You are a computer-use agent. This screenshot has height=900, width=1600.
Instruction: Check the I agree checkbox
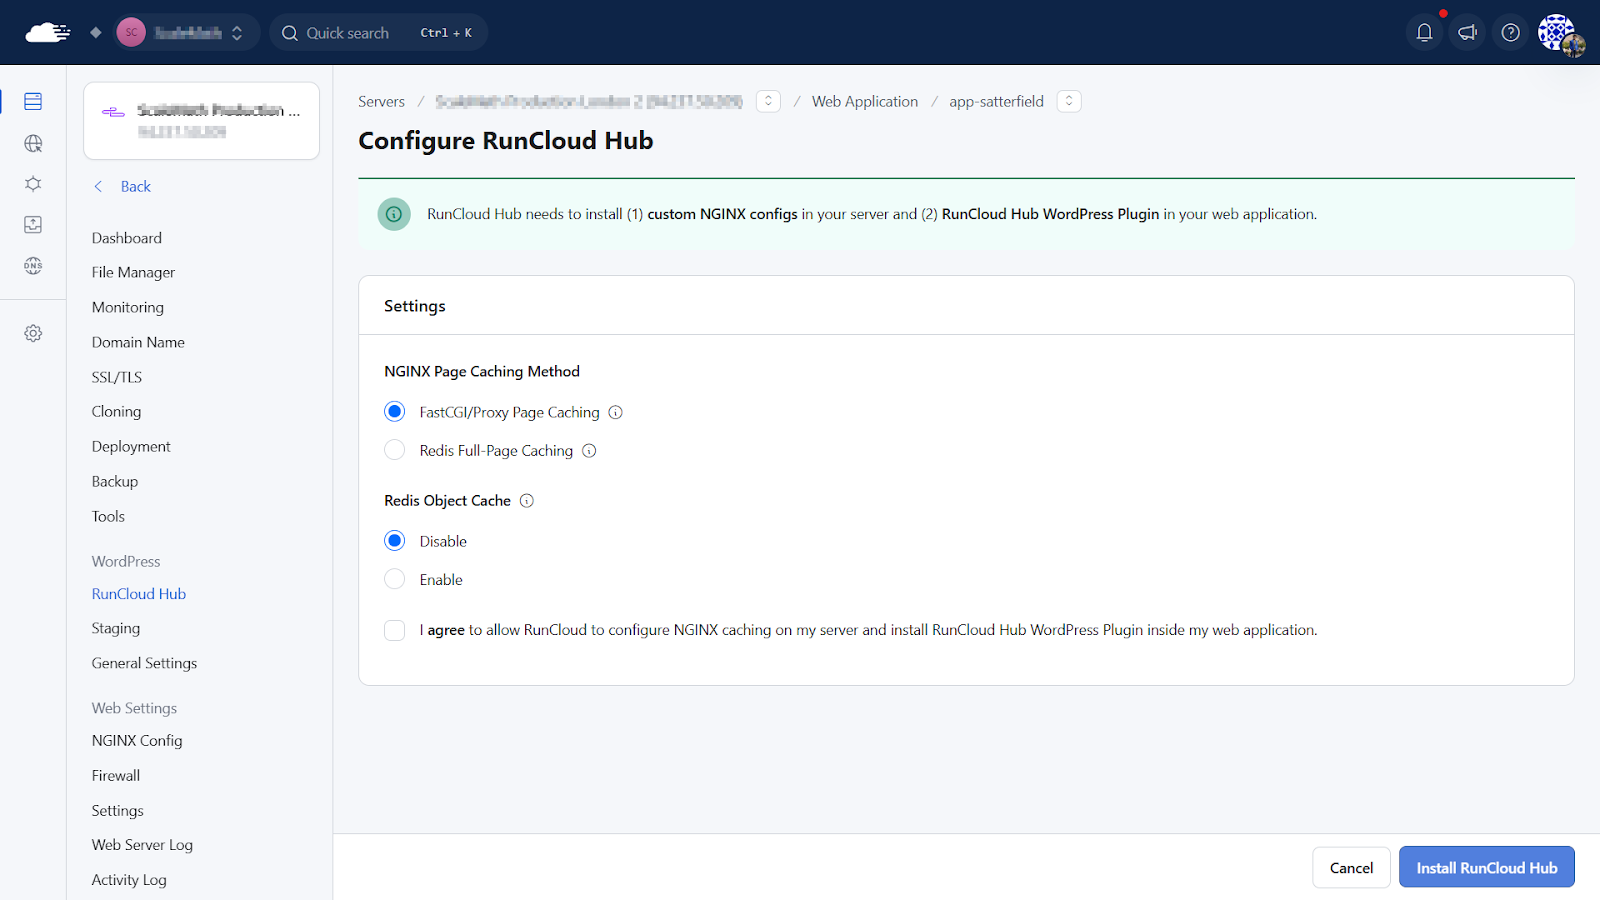tap(395, 630)
